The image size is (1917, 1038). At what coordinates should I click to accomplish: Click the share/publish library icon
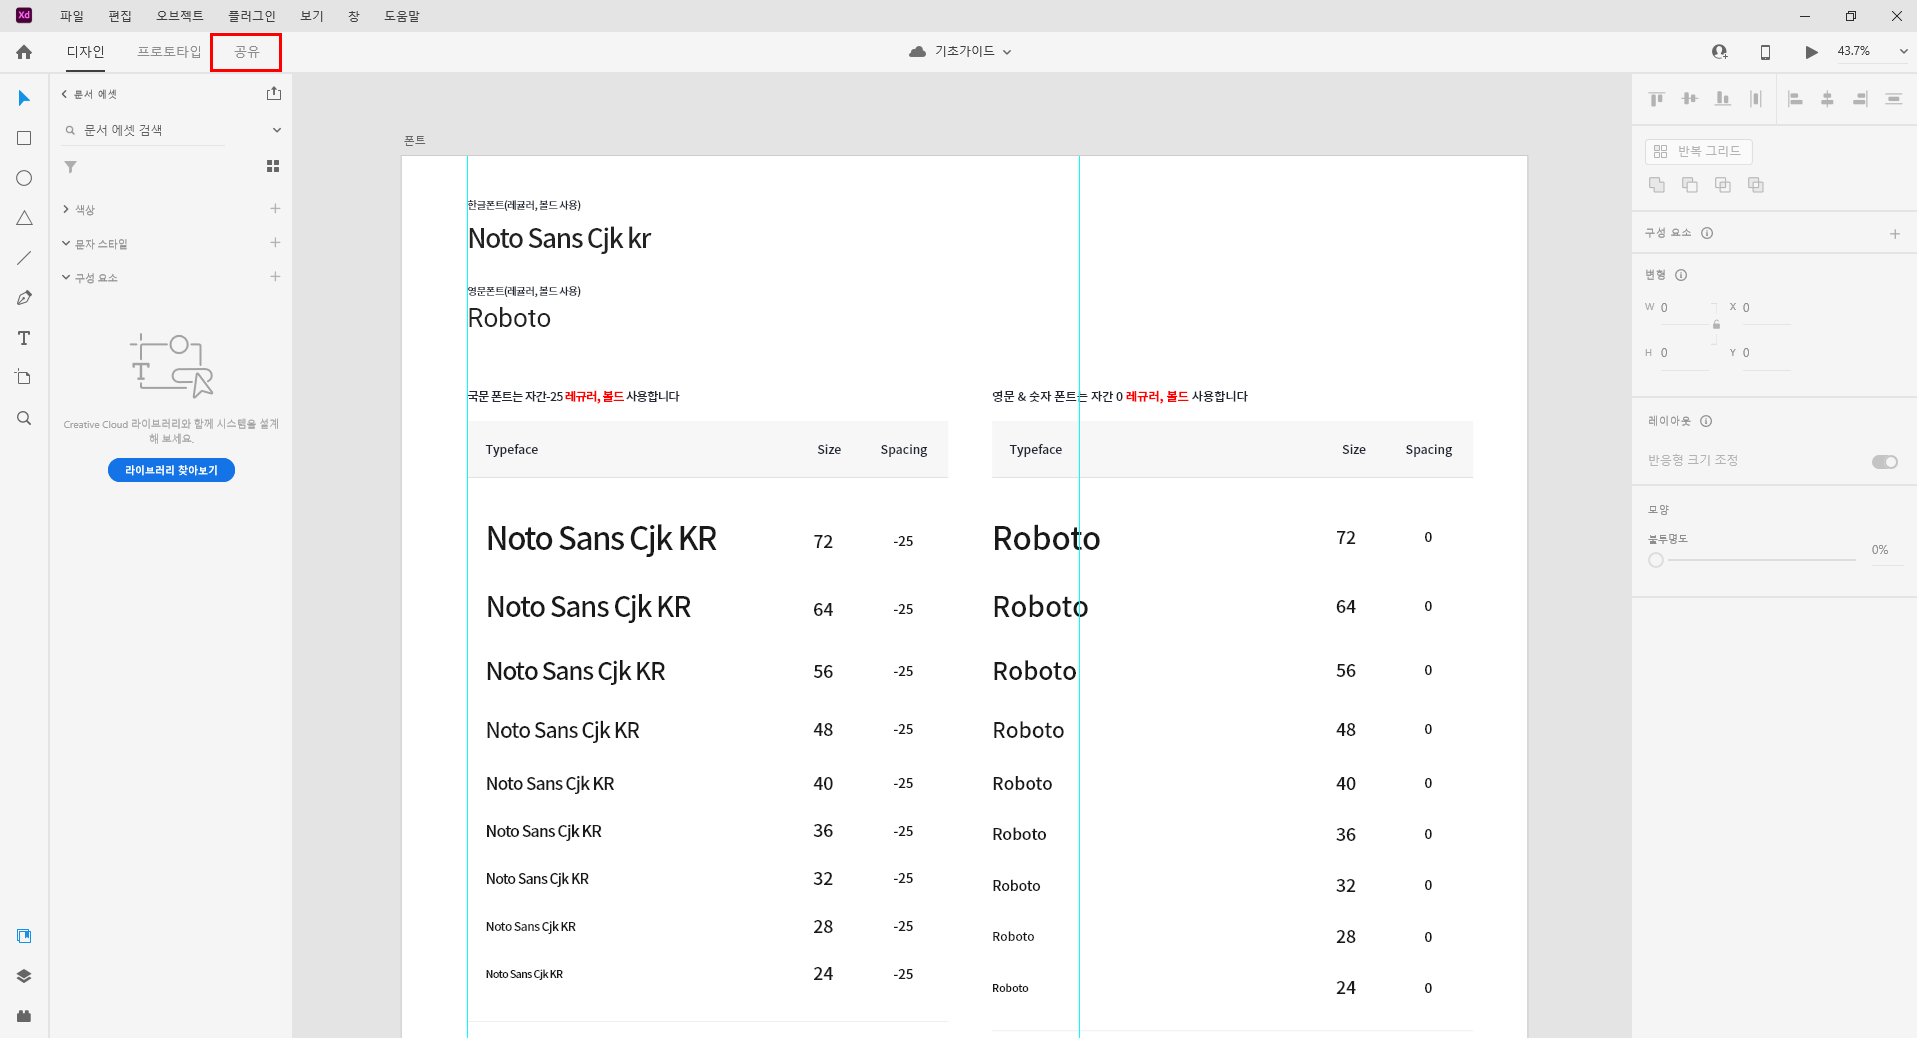[274, 93]
